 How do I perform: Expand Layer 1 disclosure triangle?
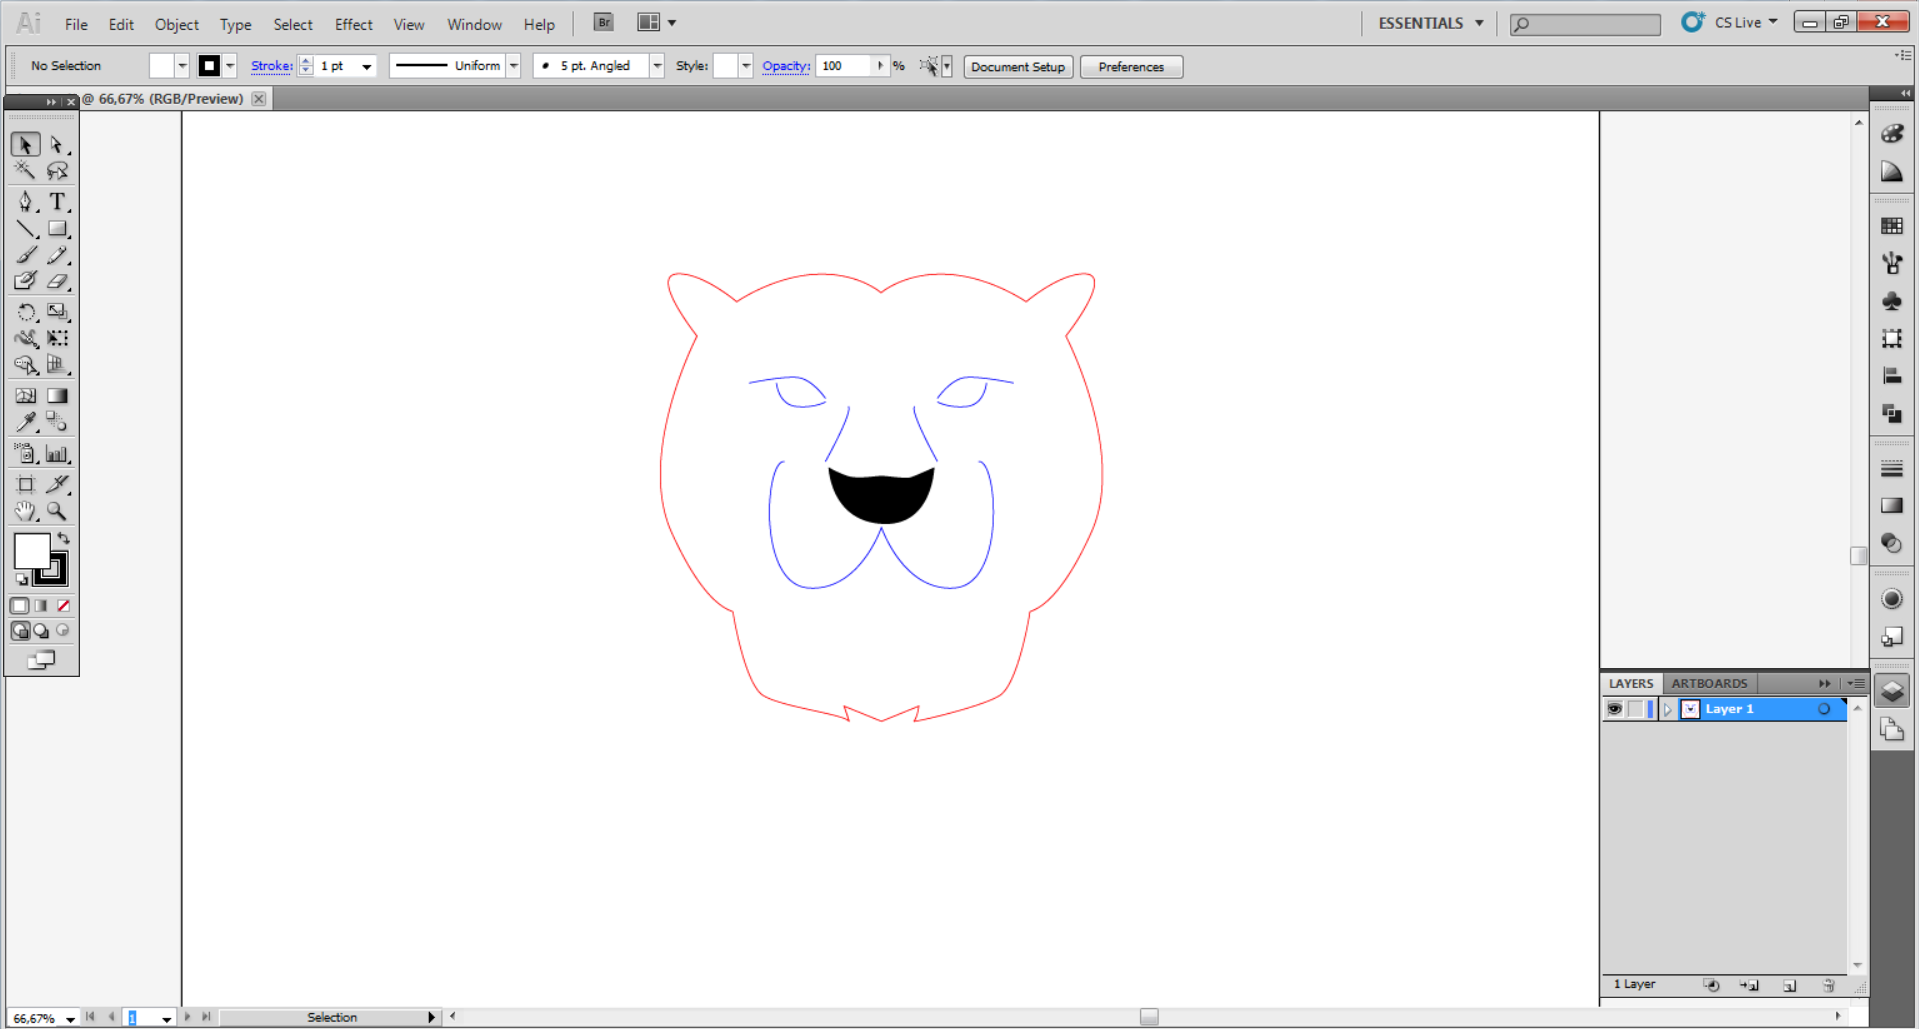(x=1667, y=709)
